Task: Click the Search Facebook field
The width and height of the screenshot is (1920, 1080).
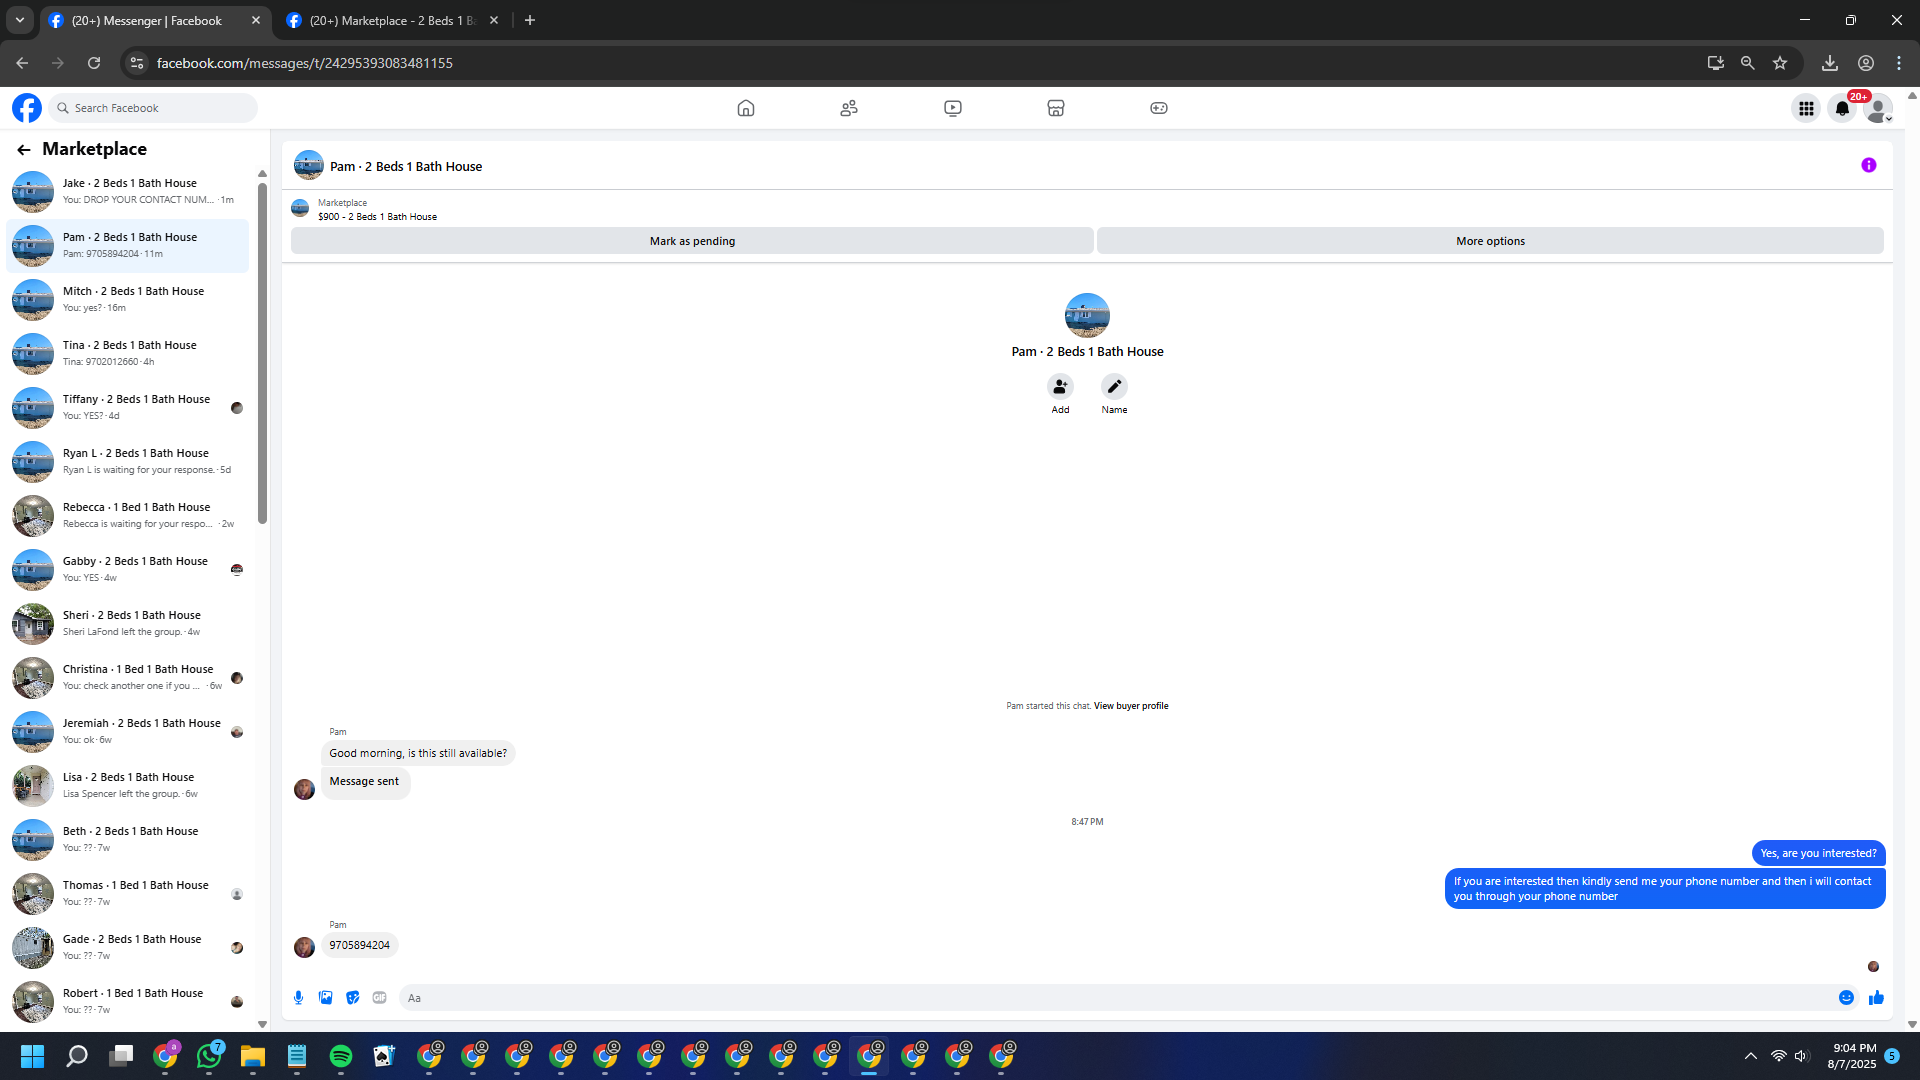Action: tap(153, 108)
